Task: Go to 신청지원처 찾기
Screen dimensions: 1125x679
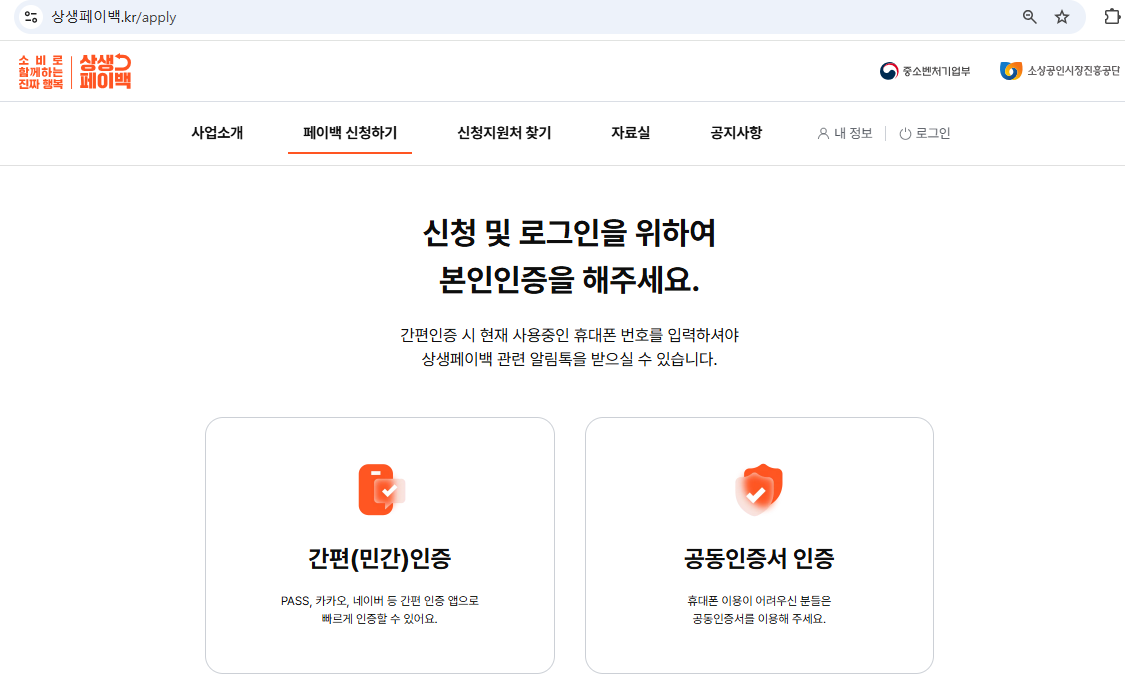Action: [x=504, y=132]
